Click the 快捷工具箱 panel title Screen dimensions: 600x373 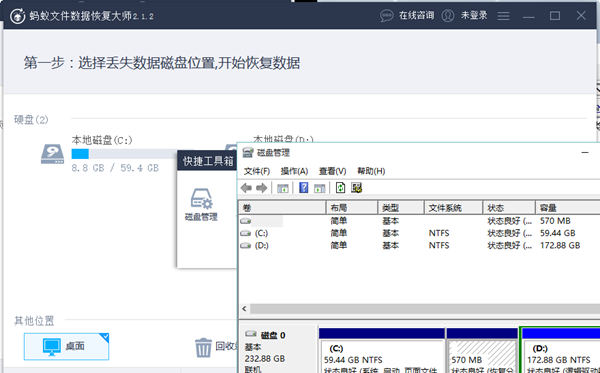tap(208, 161)
